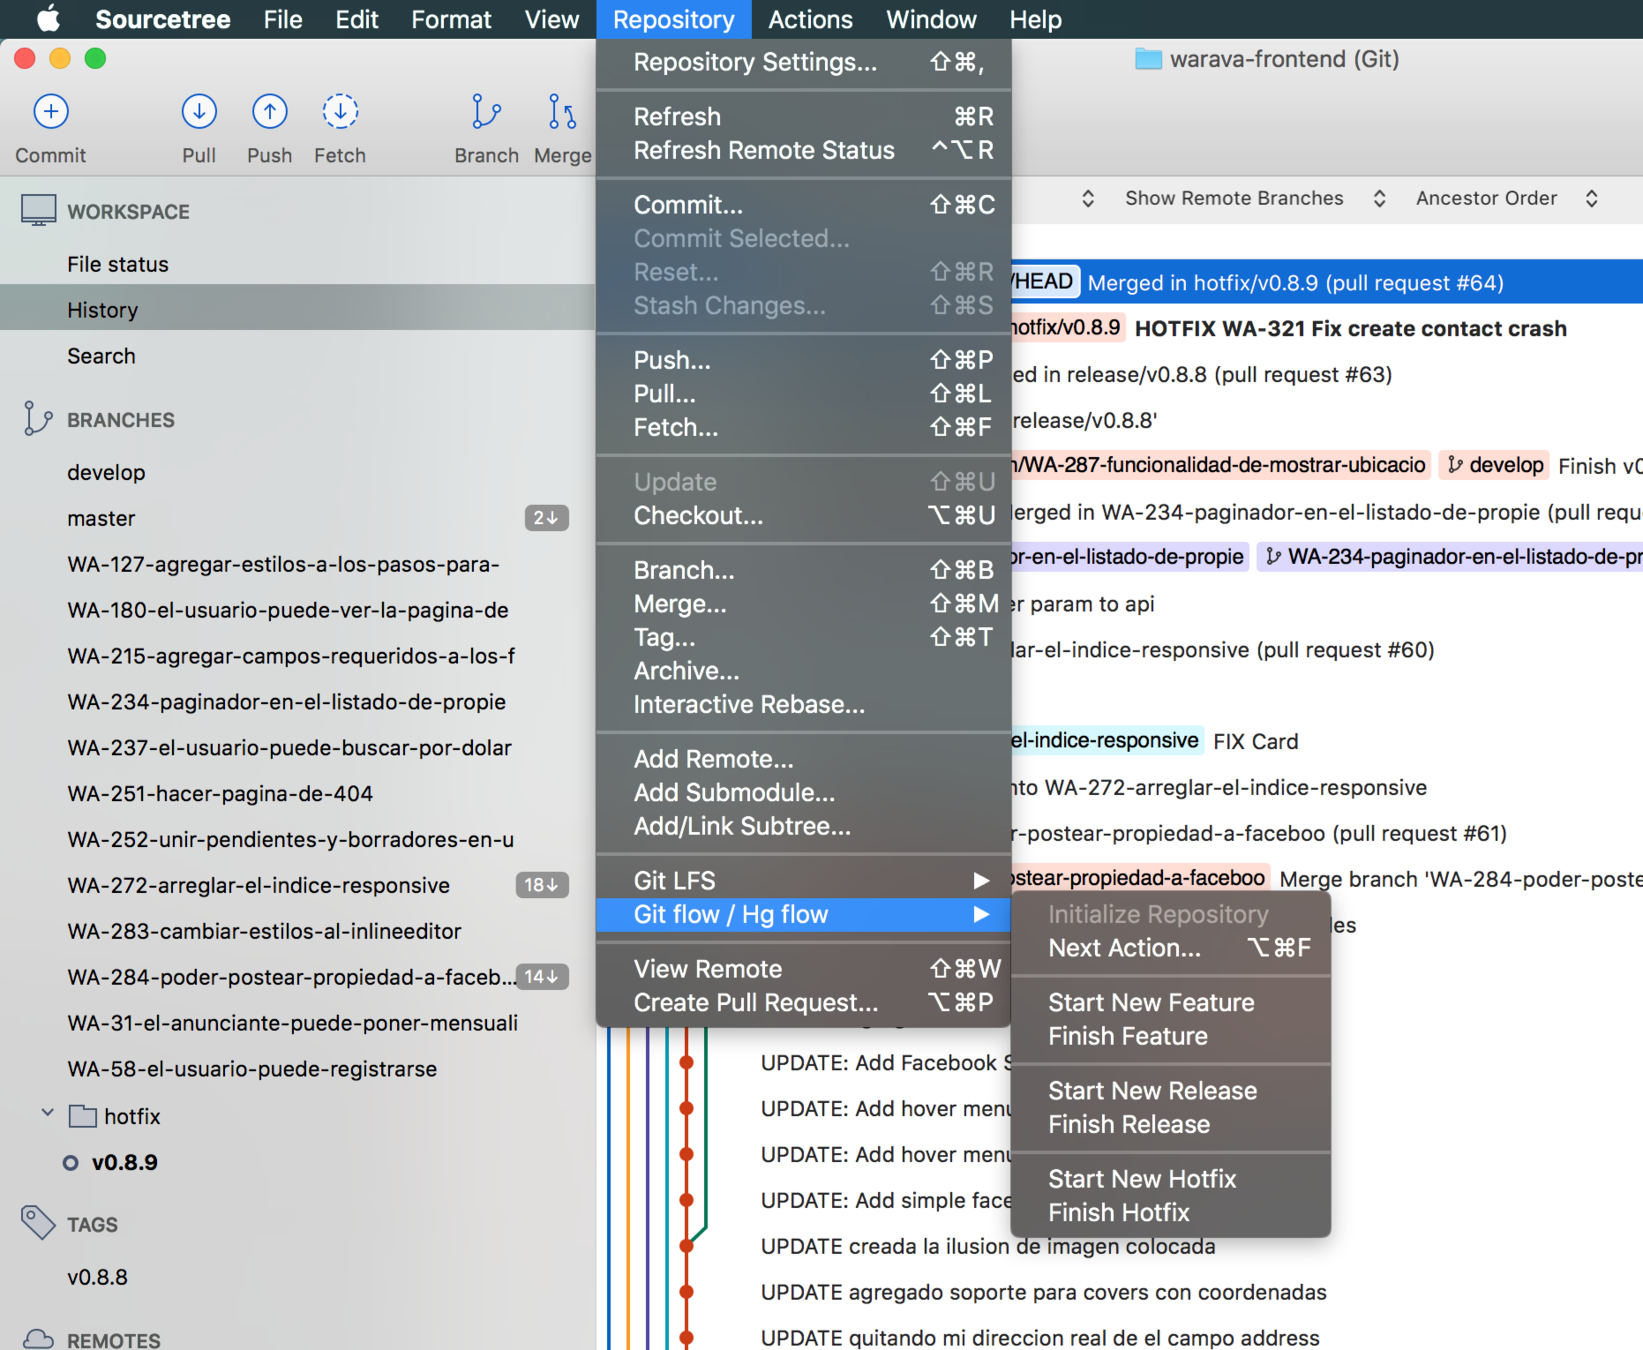Choose Next Action... in Git flow submenu

1171,948
